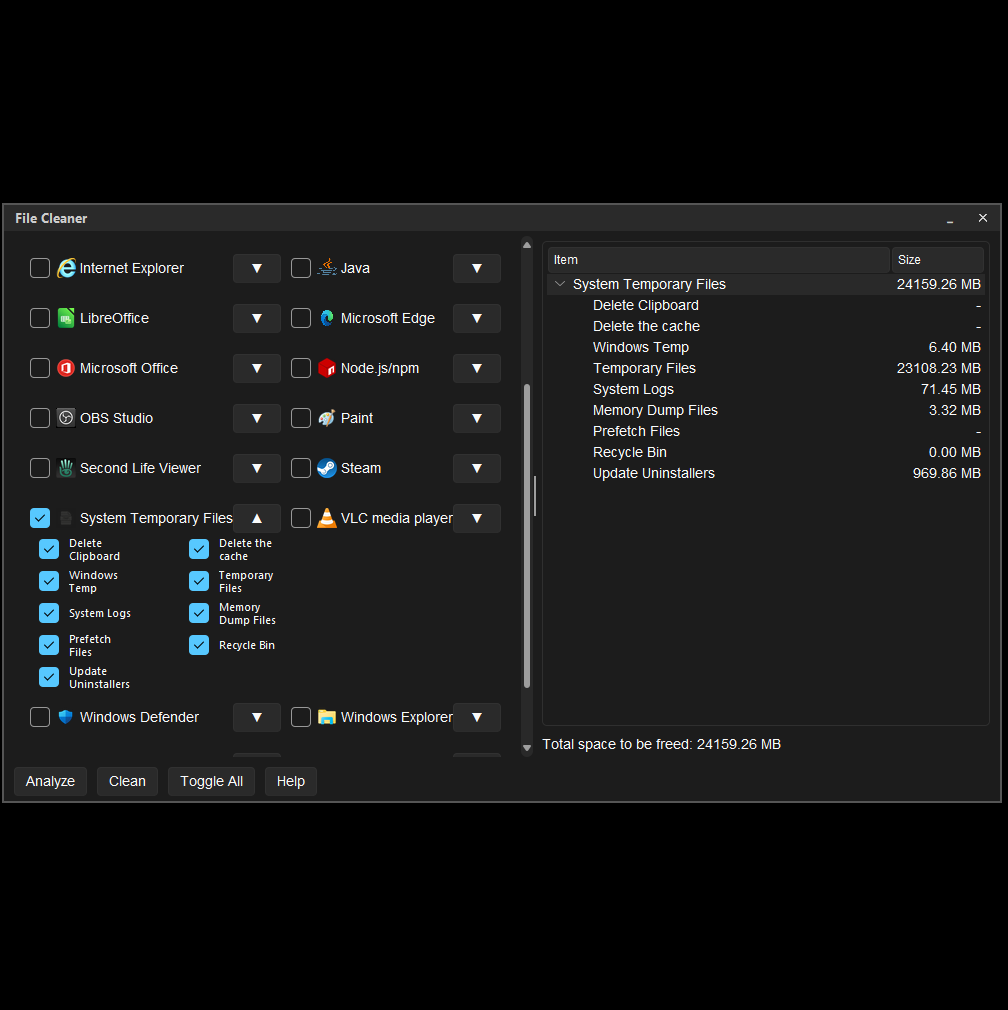Image resolution: width=1008 pixels, height=1010 pixels.
Task: Enable the Microsoft Edge checkbox
Action: pyautogui.click(x=301, y=318)
